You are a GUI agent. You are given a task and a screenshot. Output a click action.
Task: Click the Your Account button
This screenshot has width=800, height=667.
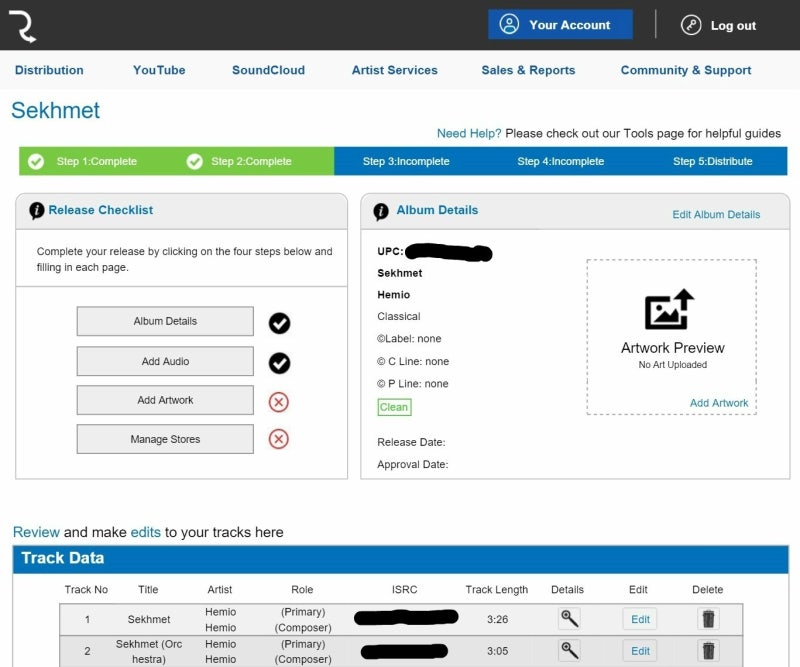(x=560, y=24)
